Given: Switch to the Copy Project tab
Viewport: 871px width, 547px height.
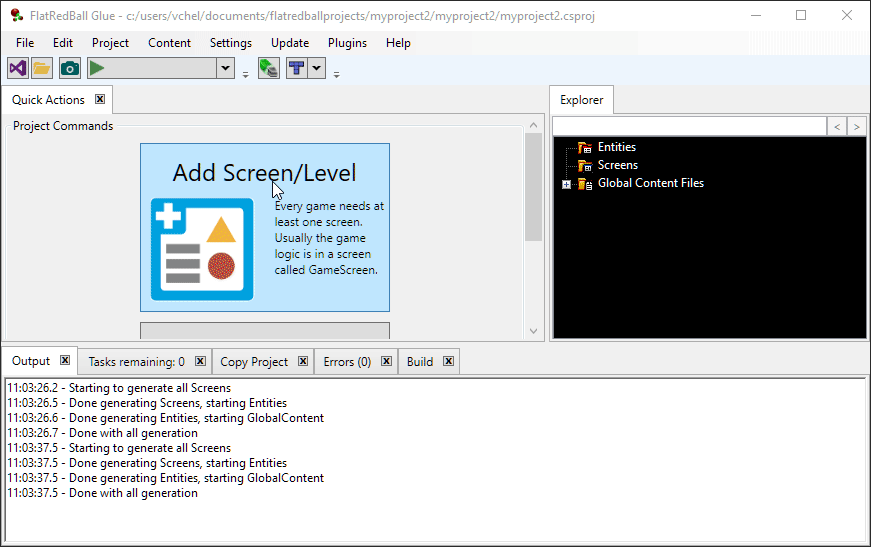Looking at the screenshot, I should 254,362.
